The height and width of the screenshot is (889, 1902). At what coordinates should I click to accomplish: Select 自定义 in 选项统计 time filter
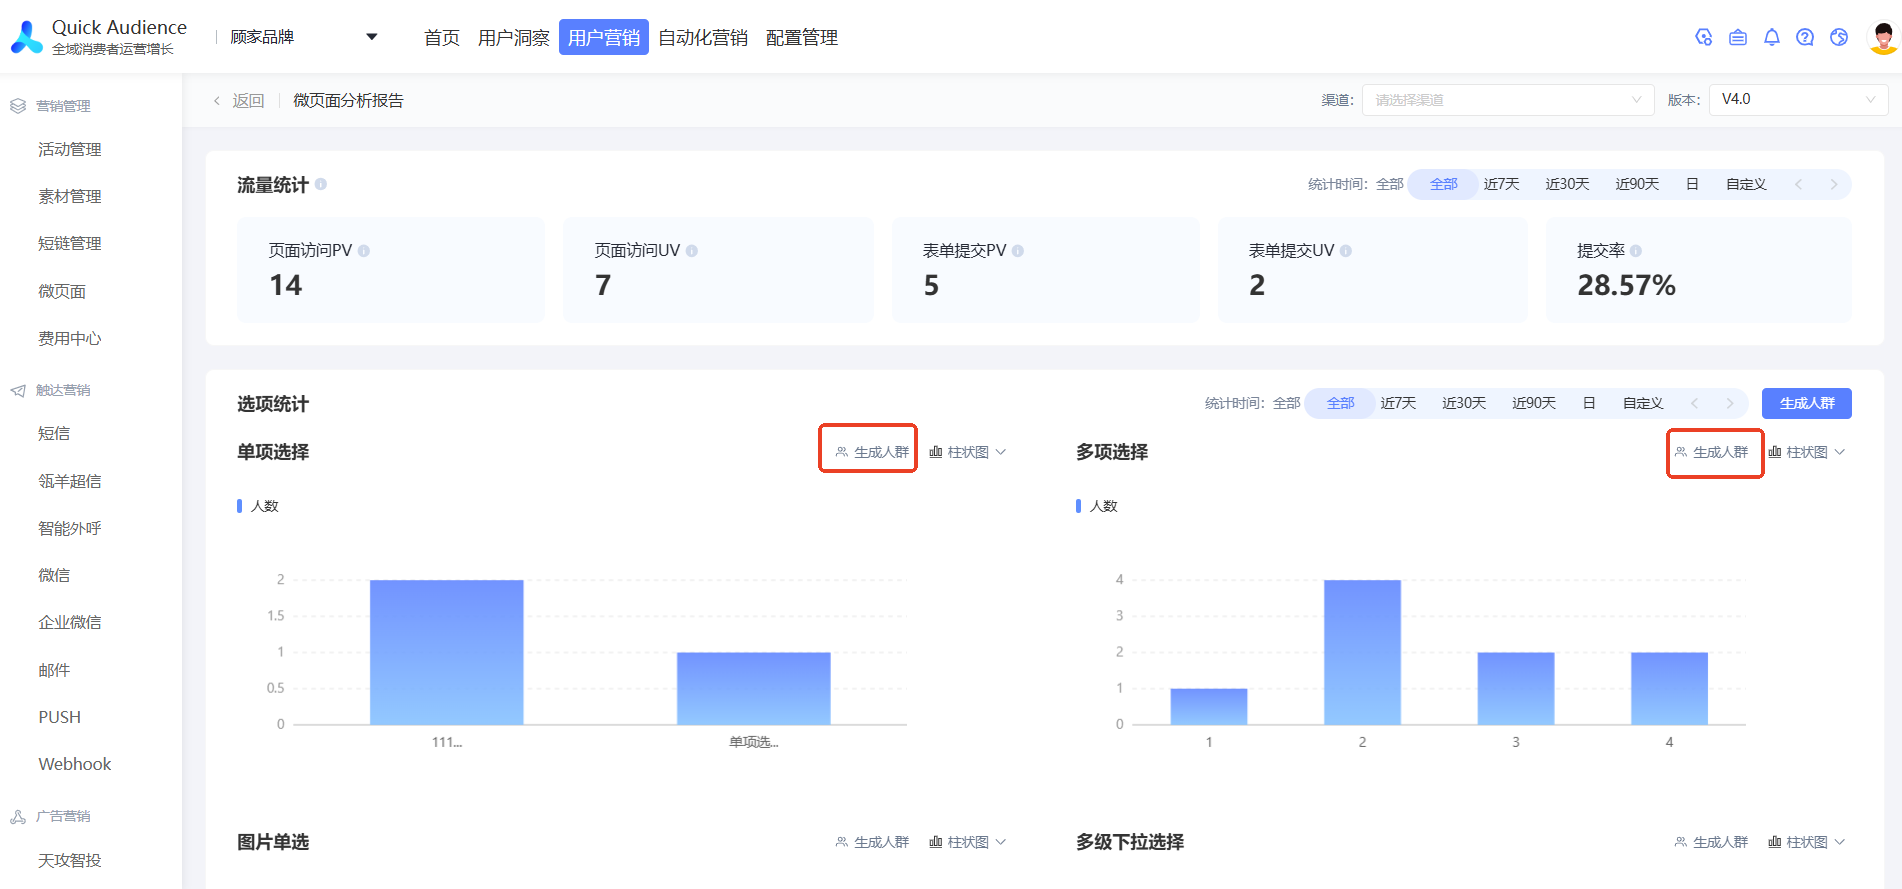(1643, 403)
